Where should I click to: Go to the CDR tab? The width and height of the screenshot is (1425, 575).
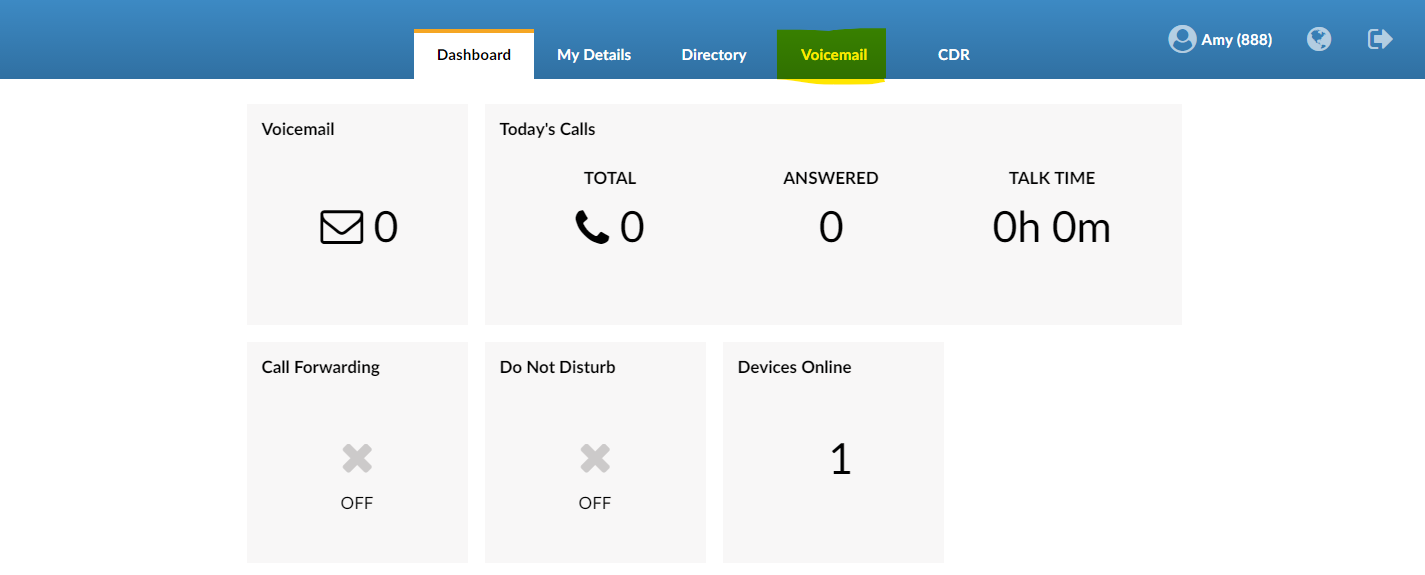click(954, 55)
